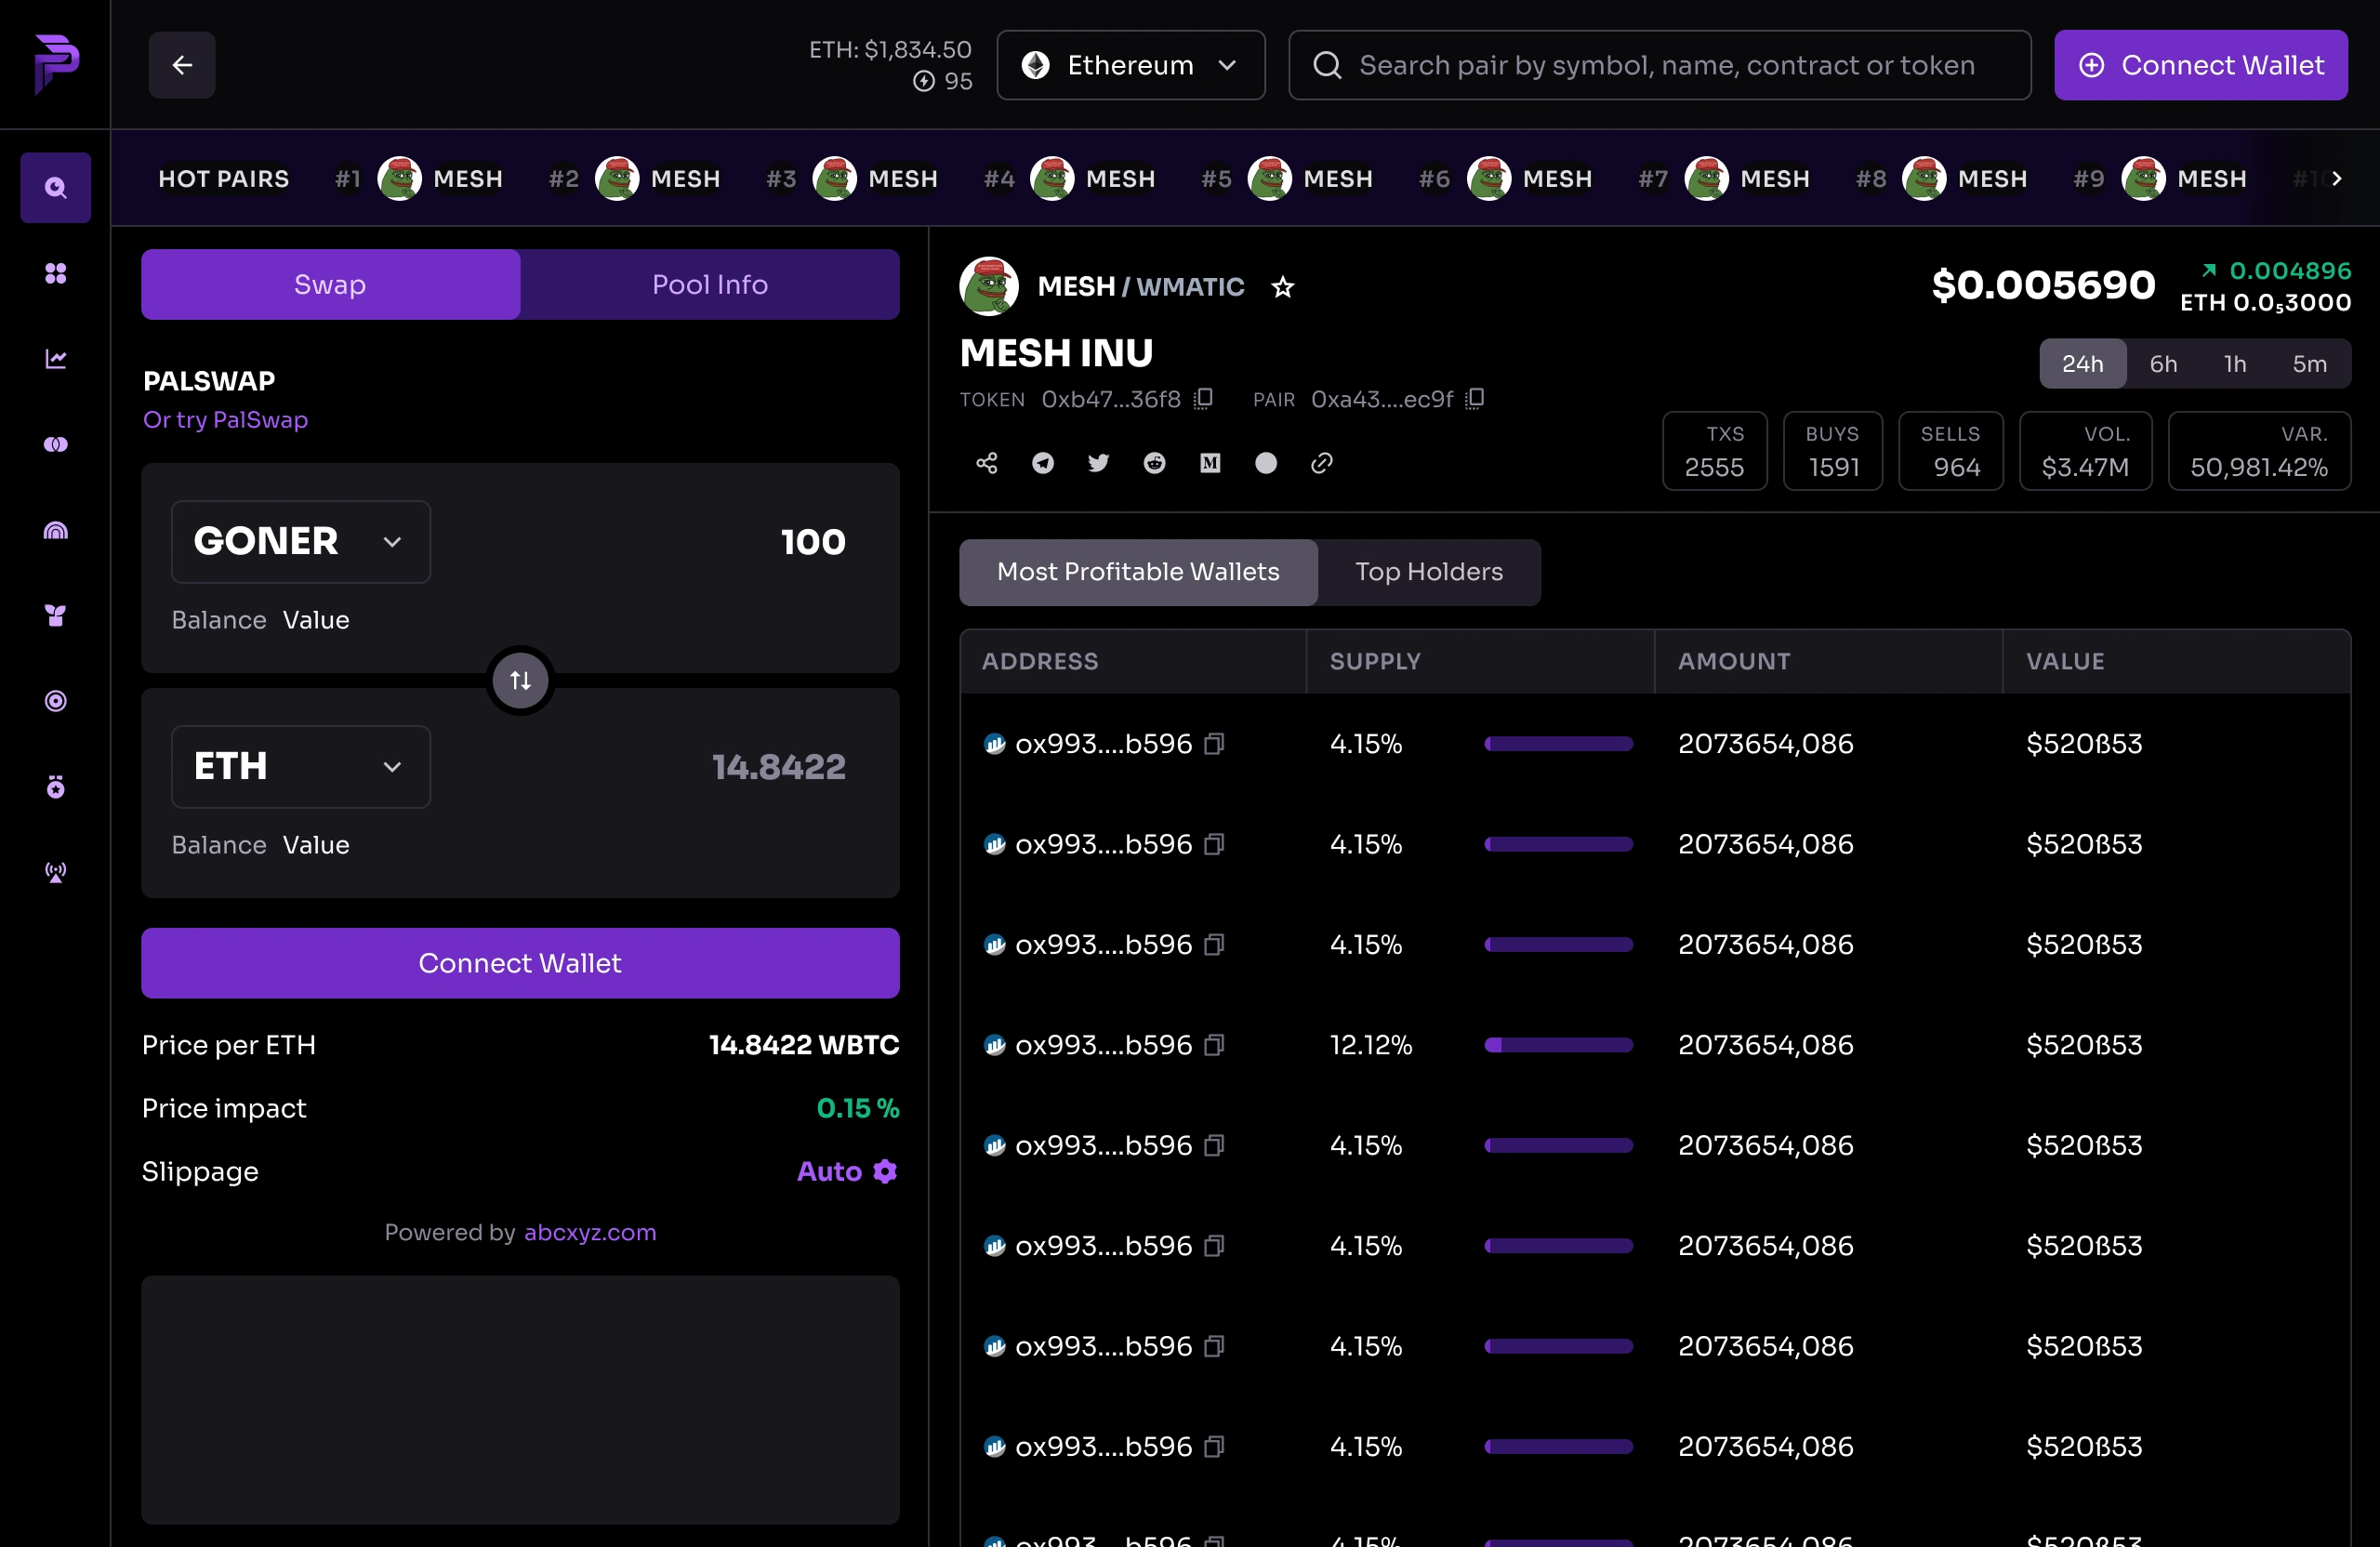
Task: Select the 6h time range
Action: tap(2164, 364)
